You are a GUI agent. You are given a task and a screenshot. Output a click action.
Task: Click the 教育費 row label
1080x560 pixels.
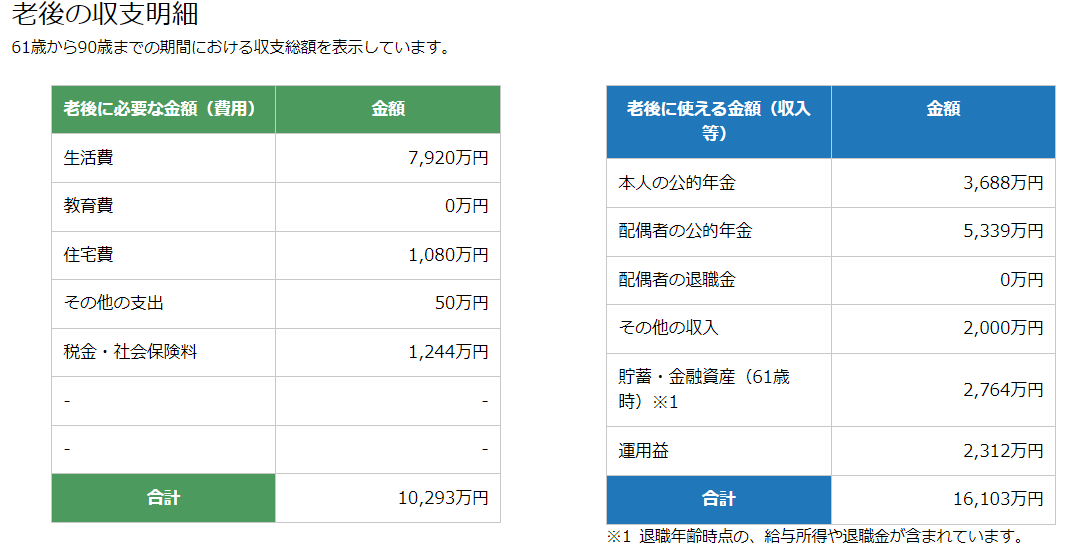tap(88, 206)
